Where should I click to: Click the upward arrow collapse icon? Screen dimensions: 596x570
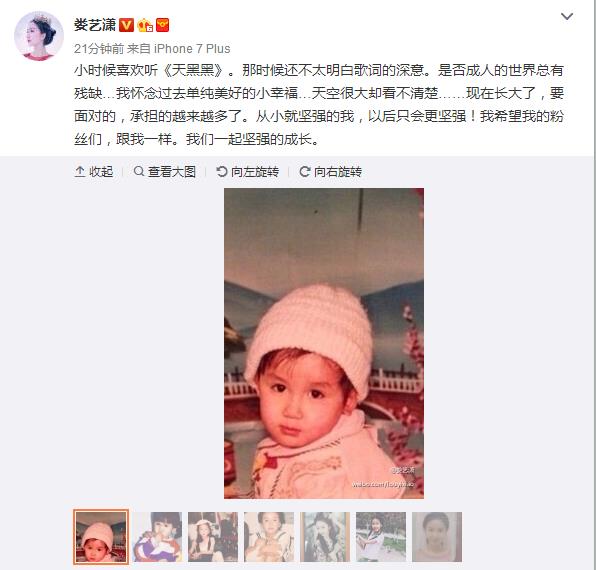point(79,172)
